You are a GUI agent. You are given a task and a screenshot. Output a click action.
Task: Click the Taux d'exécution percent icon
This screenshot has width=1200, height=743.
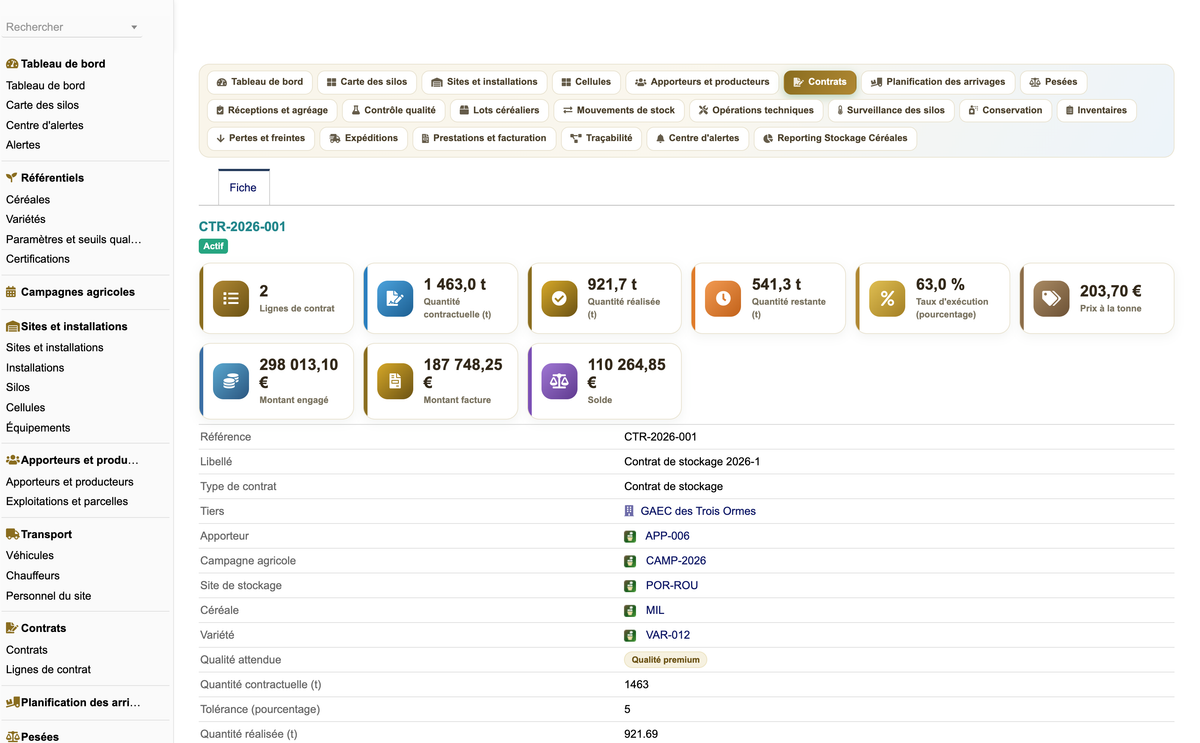coord(887,298)
